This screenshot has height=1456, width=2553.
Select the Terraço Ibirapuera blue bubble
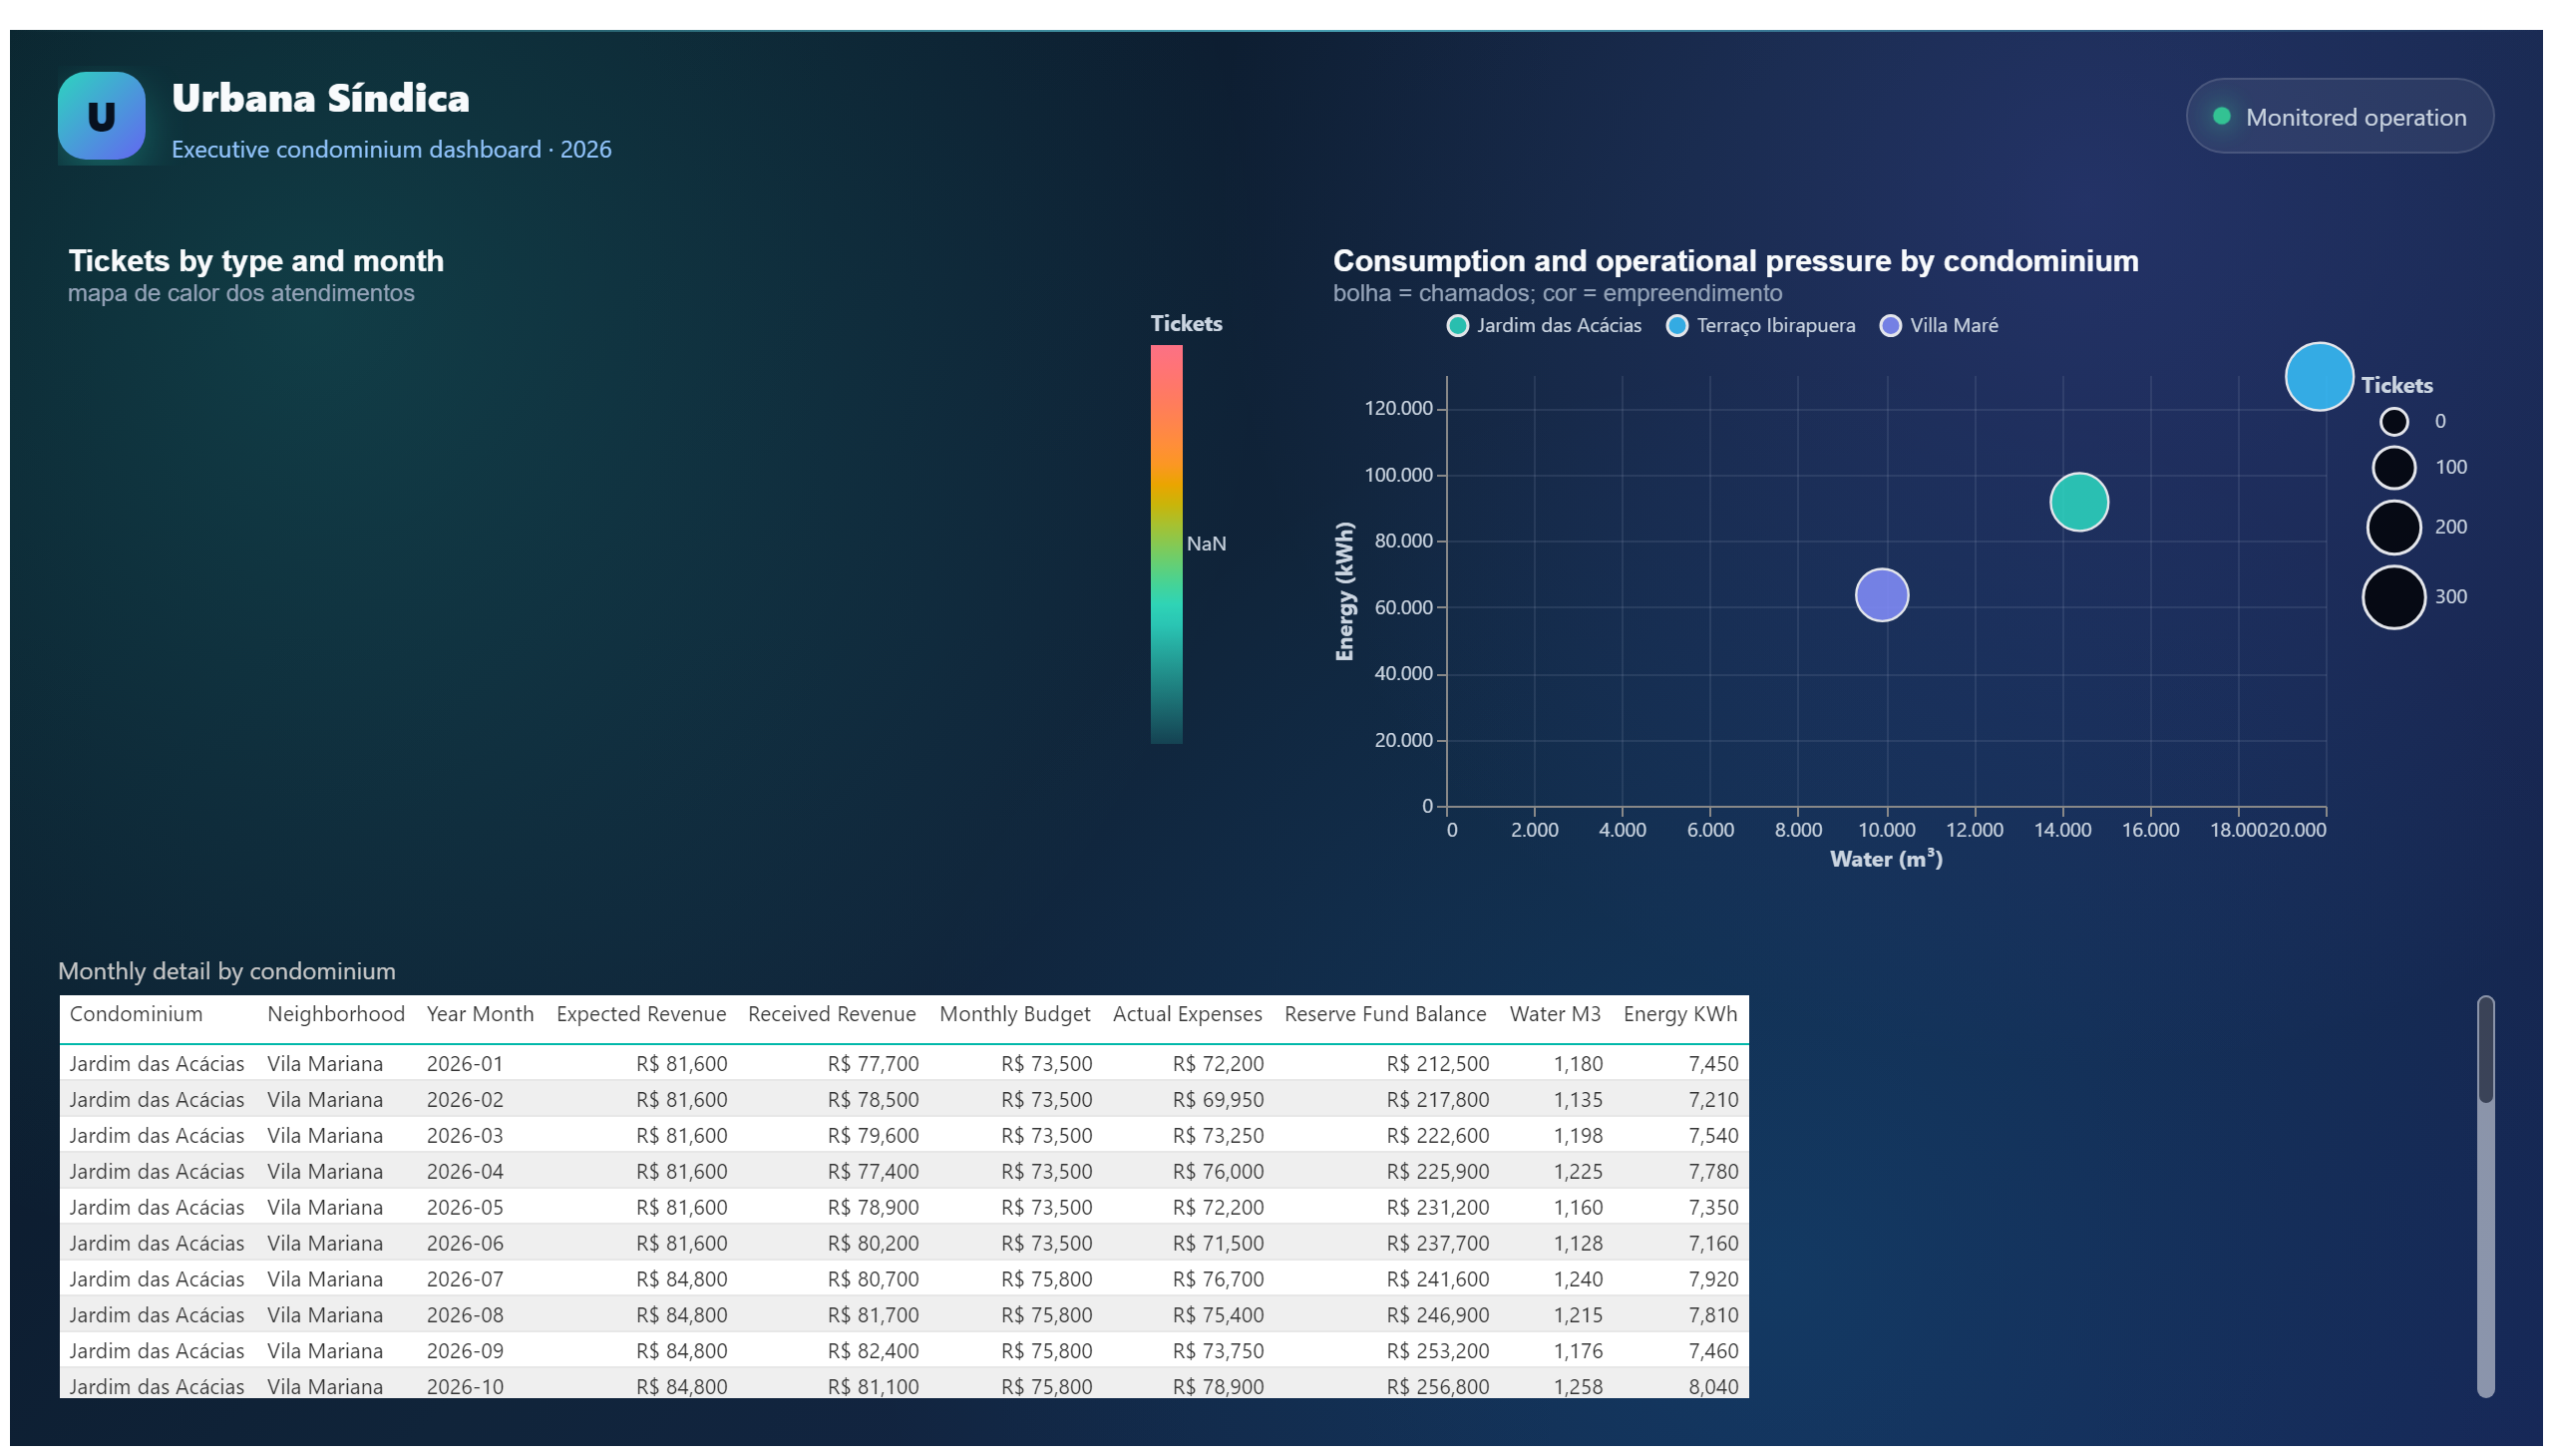[x=2318, y=377]
